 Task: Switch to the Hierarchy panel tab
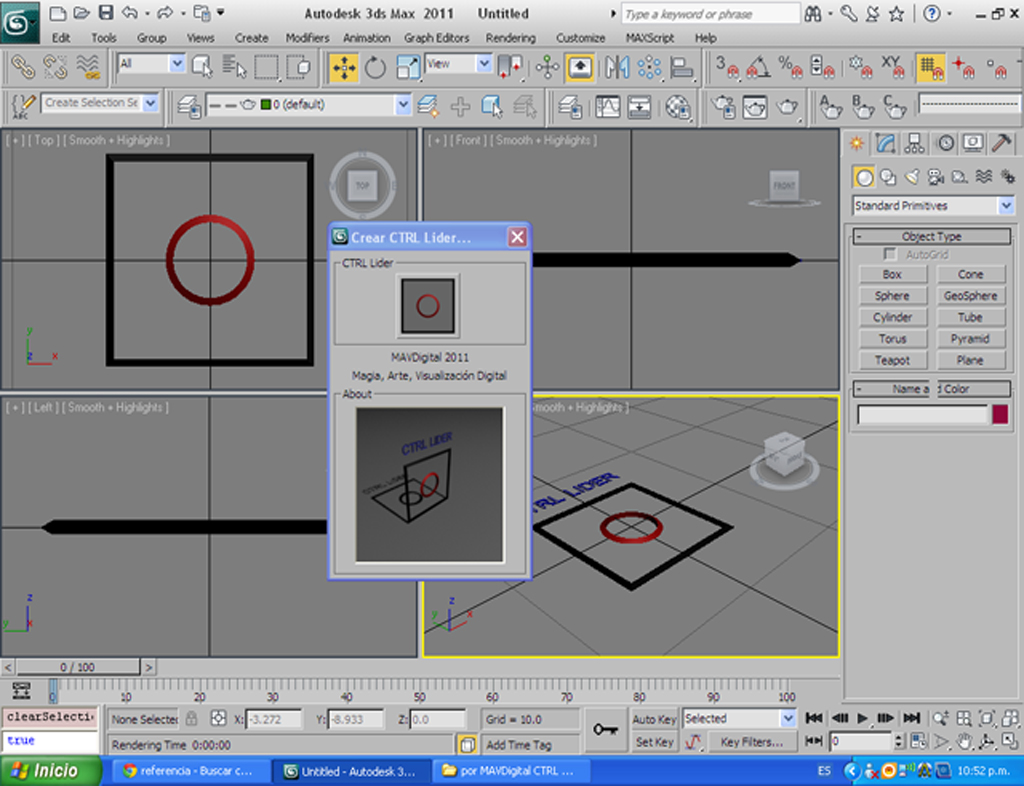914,143
